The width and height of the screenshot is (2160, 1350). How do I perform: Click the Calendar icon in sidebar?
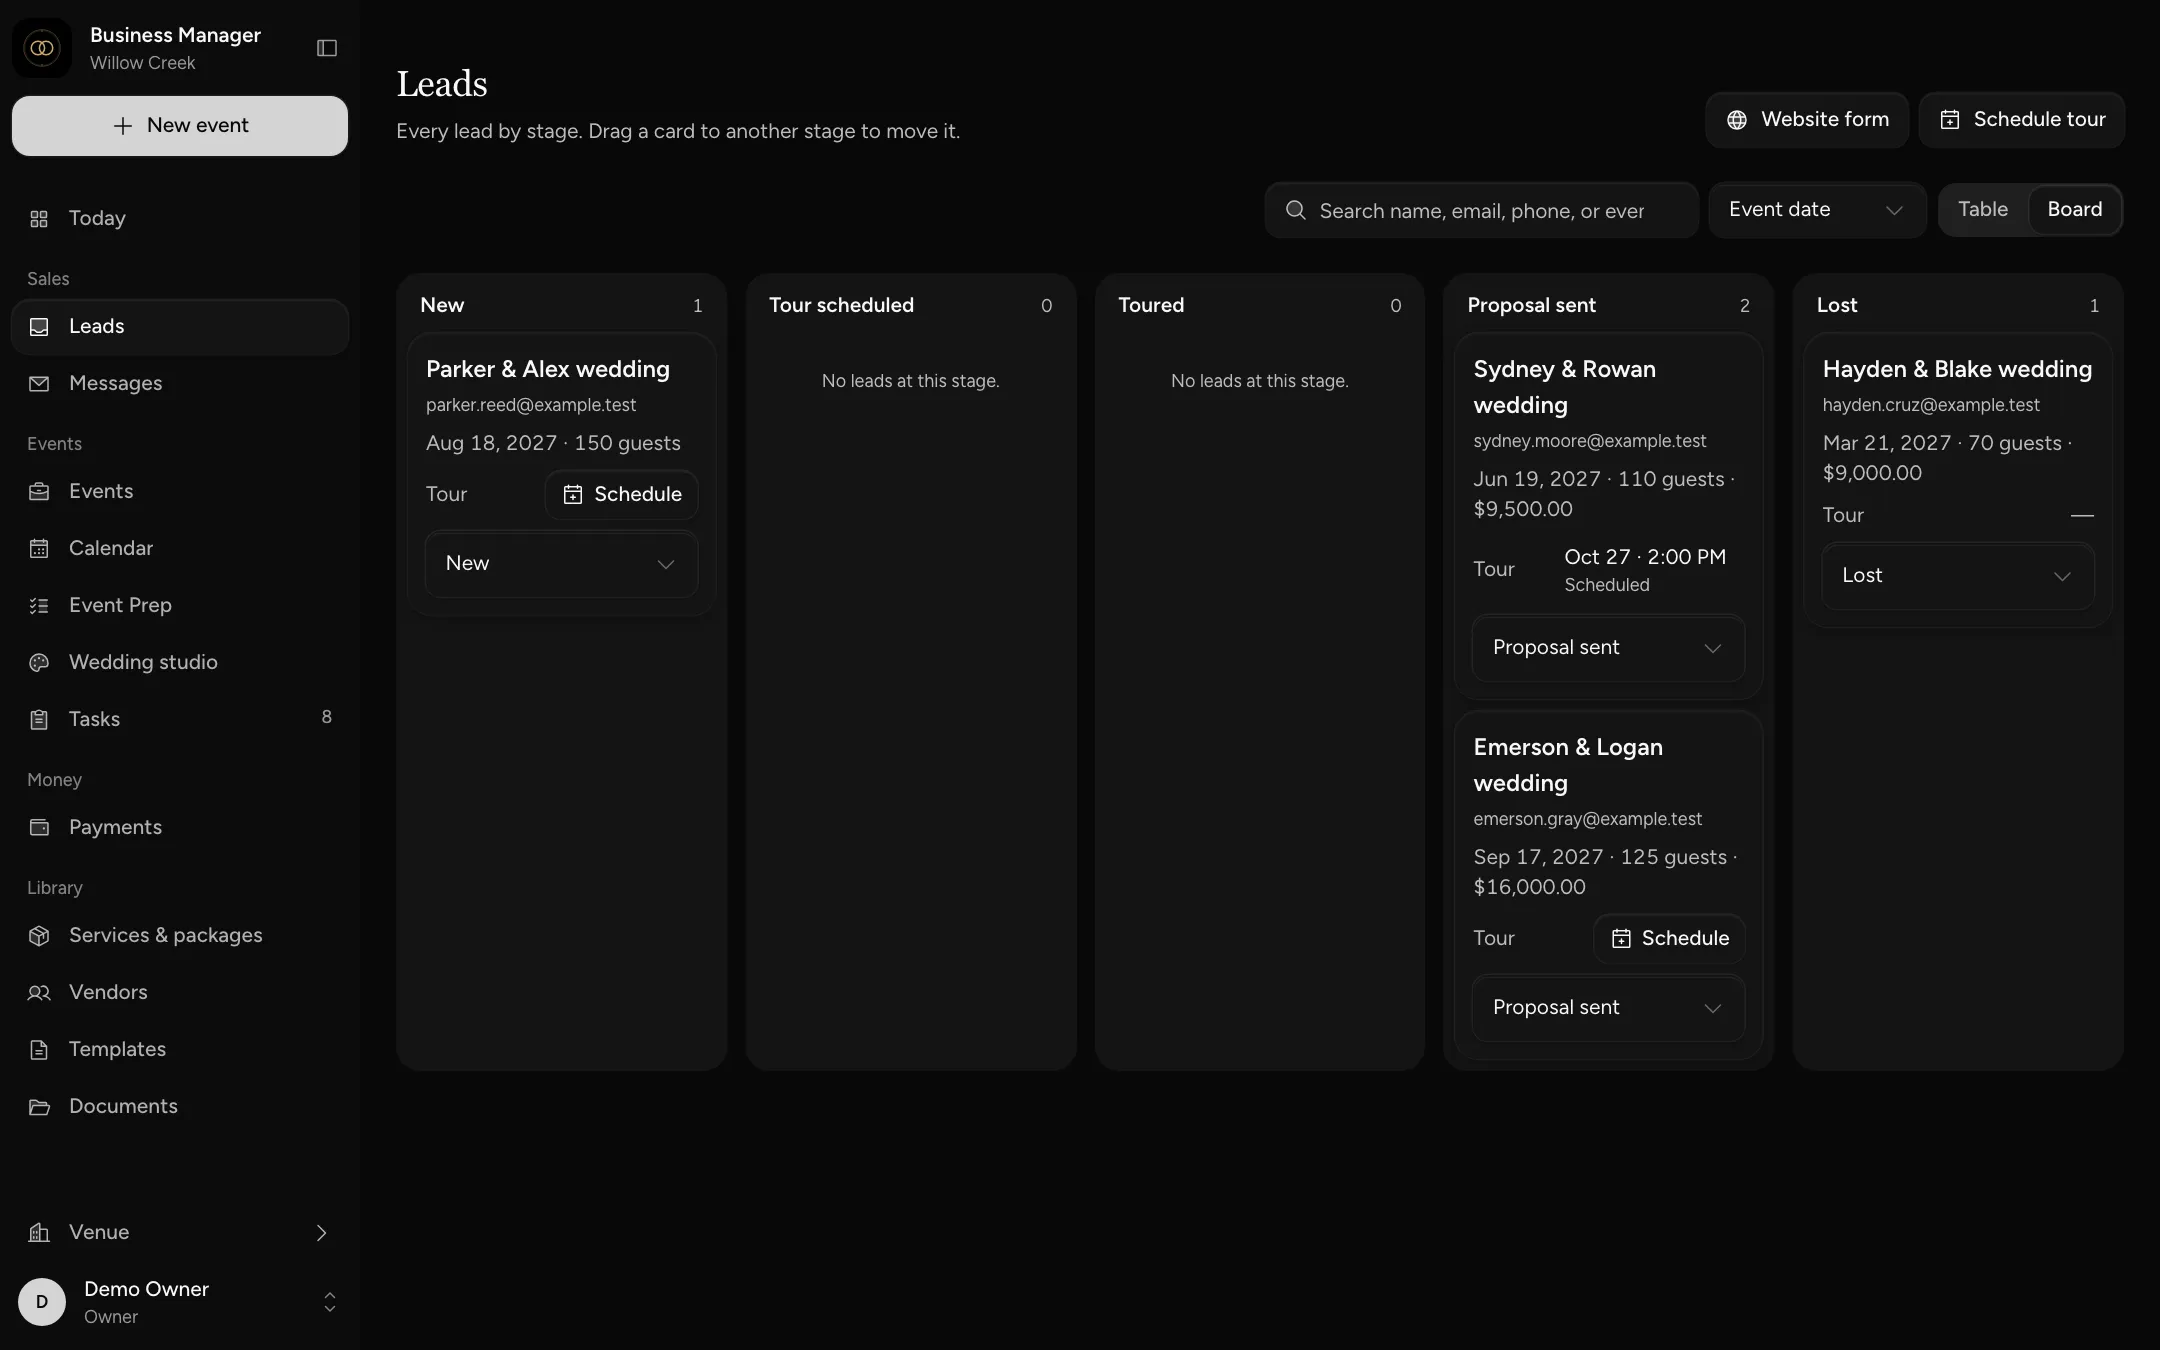39,549
